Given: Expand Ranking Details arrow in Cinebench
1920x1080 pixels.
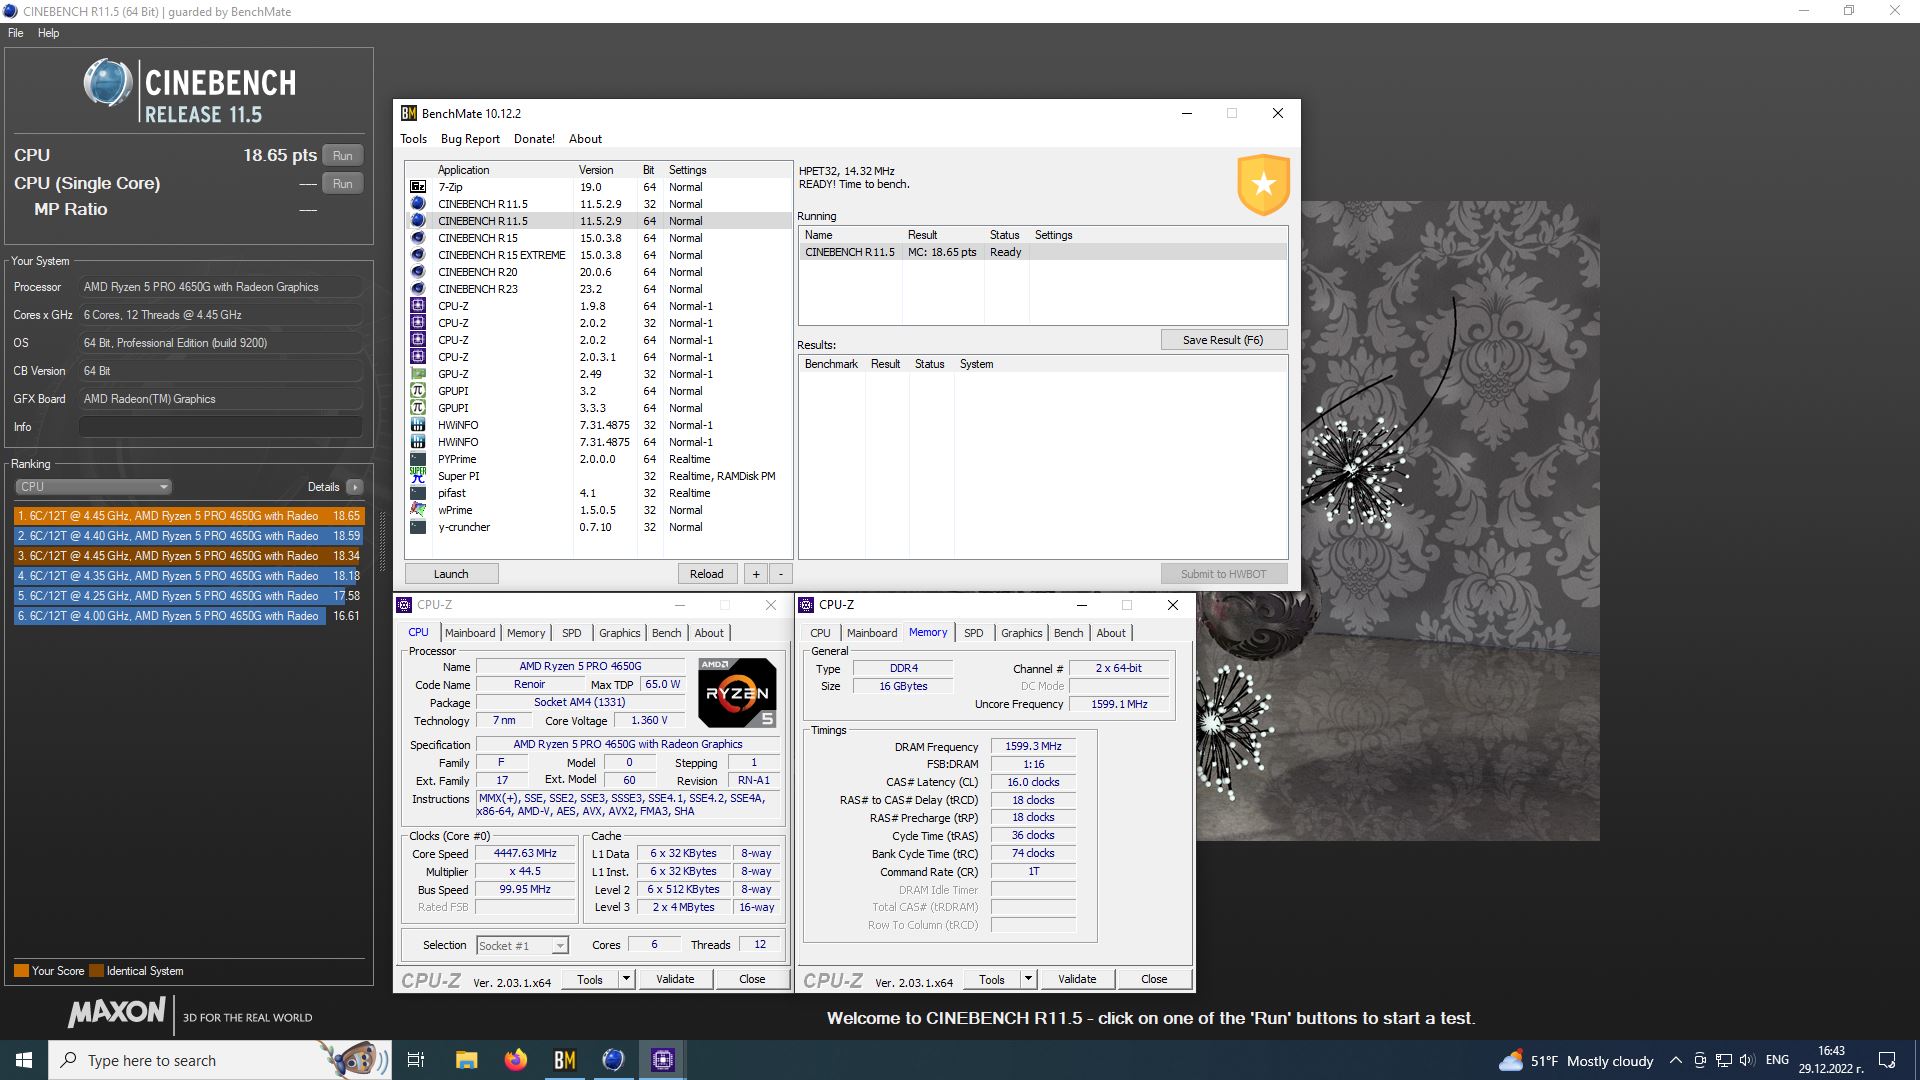Looking at the screenshot, I should (355, 487).
